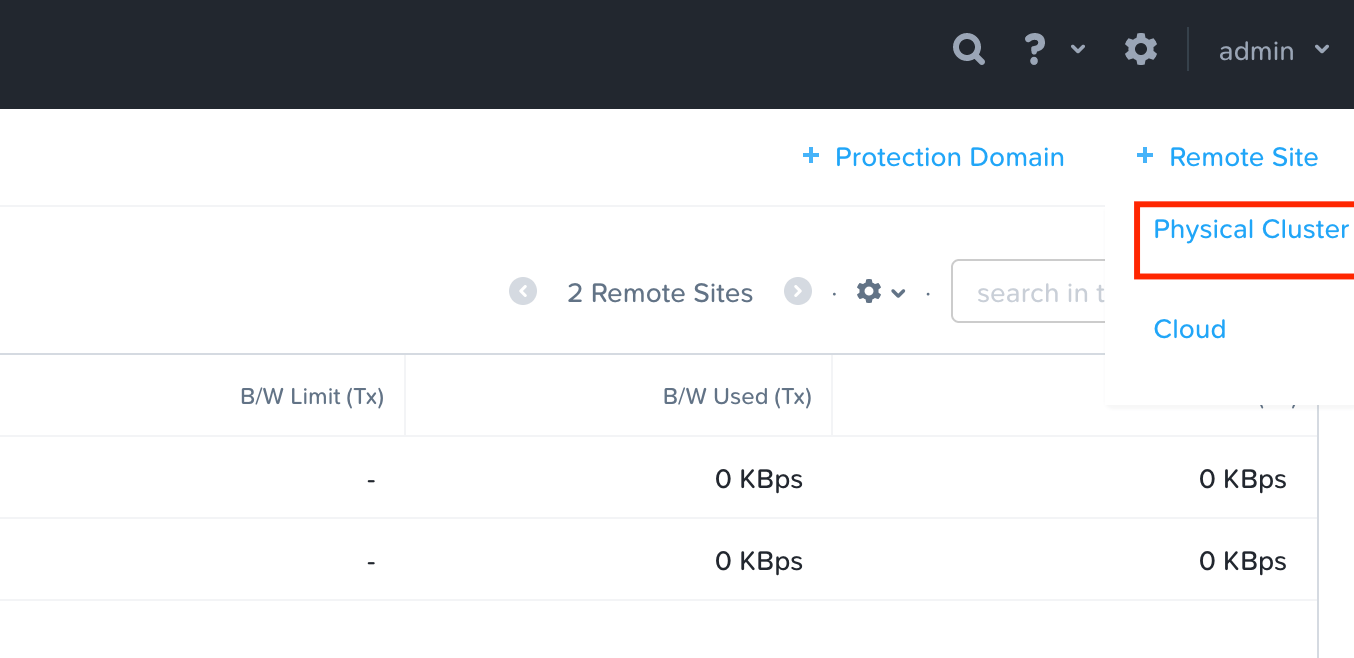The height and width of the screenshot is (658, 1354).
Task: Choose the Cloud option in the menu
Action: (x=1189, y=329)
